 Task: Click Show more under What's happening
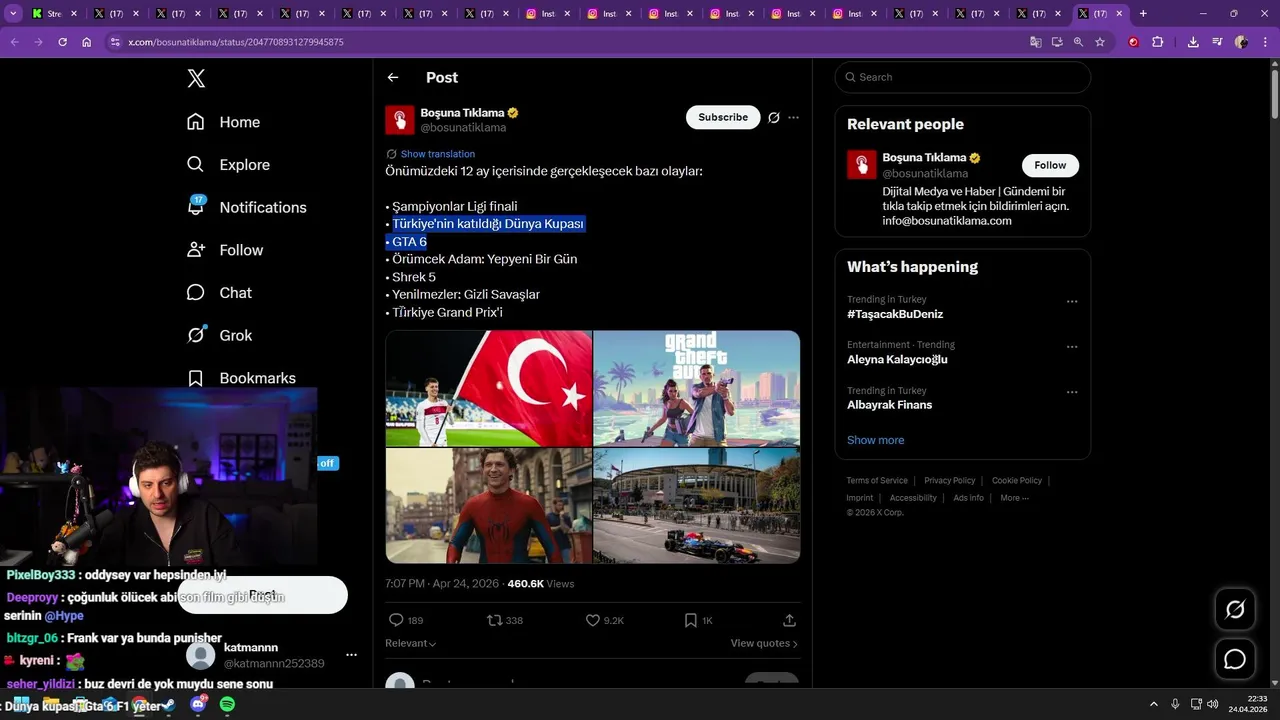875,440
